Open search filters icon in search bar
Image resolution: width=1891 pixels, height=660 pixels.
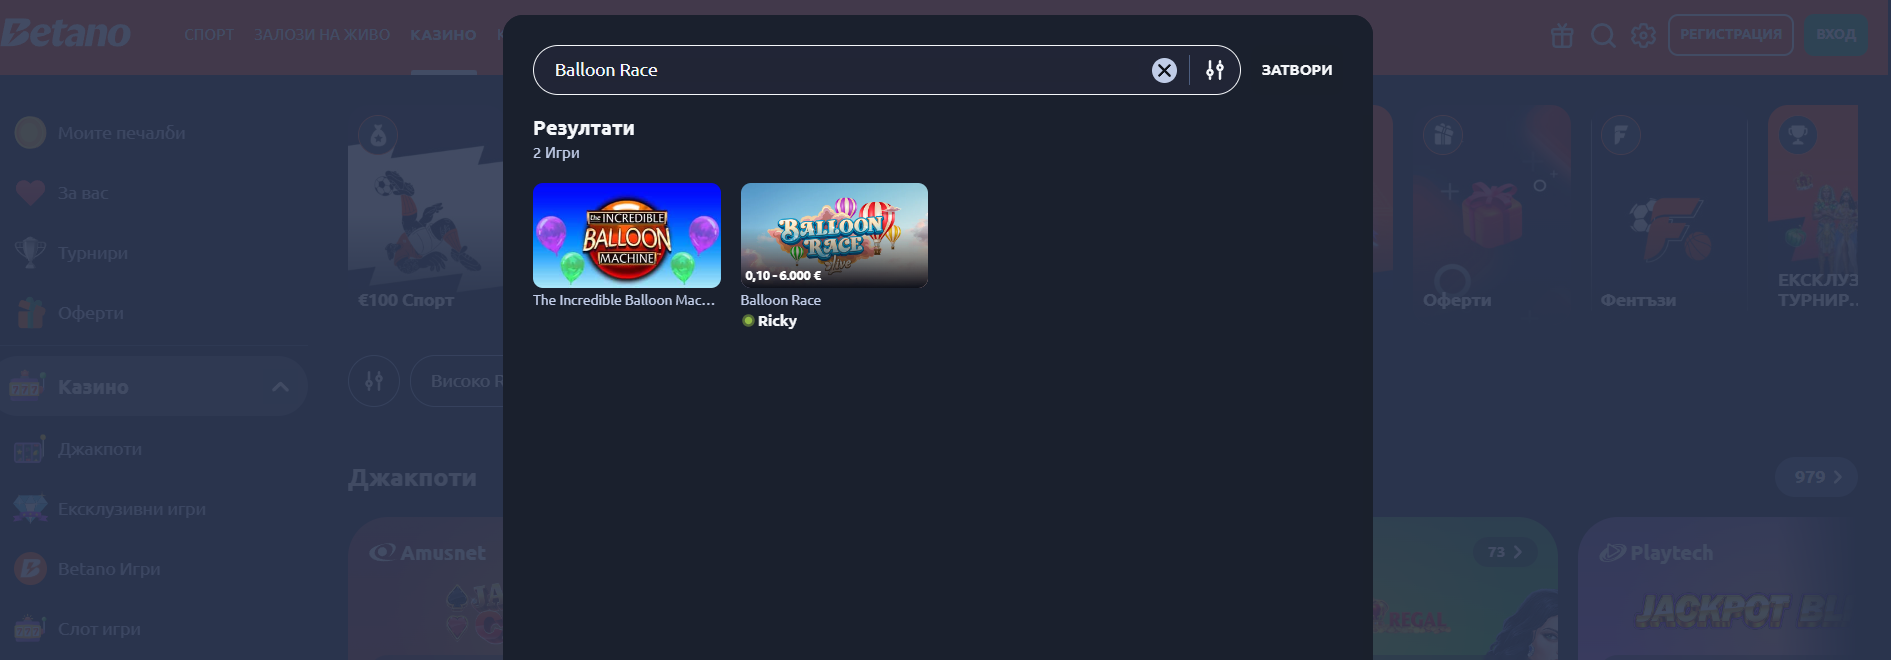coord(1215,70)
